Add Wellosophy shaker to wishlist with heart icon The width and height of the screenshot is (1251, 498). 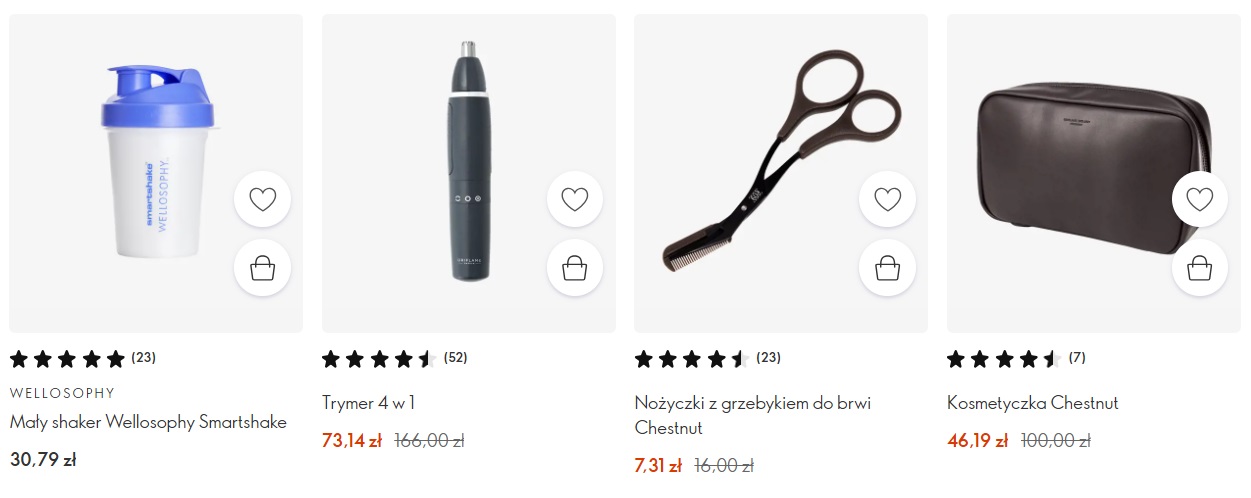pos(262,200)
